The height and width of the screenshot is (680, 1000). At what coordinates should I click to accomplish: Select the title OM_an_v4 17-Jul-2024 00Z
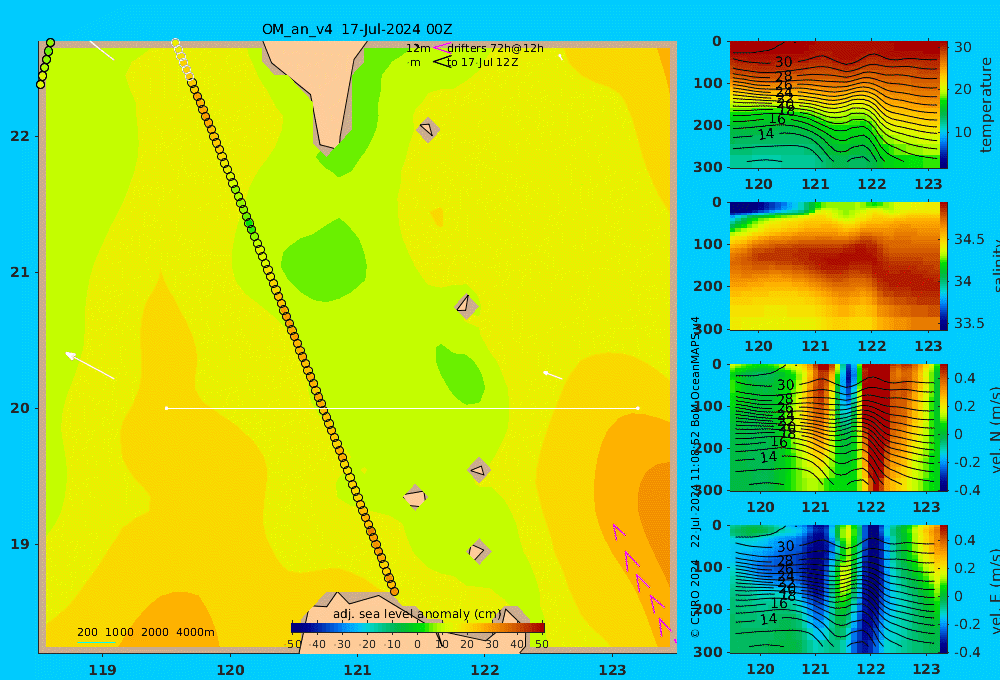pyautogui.click(x=357, y=29)
